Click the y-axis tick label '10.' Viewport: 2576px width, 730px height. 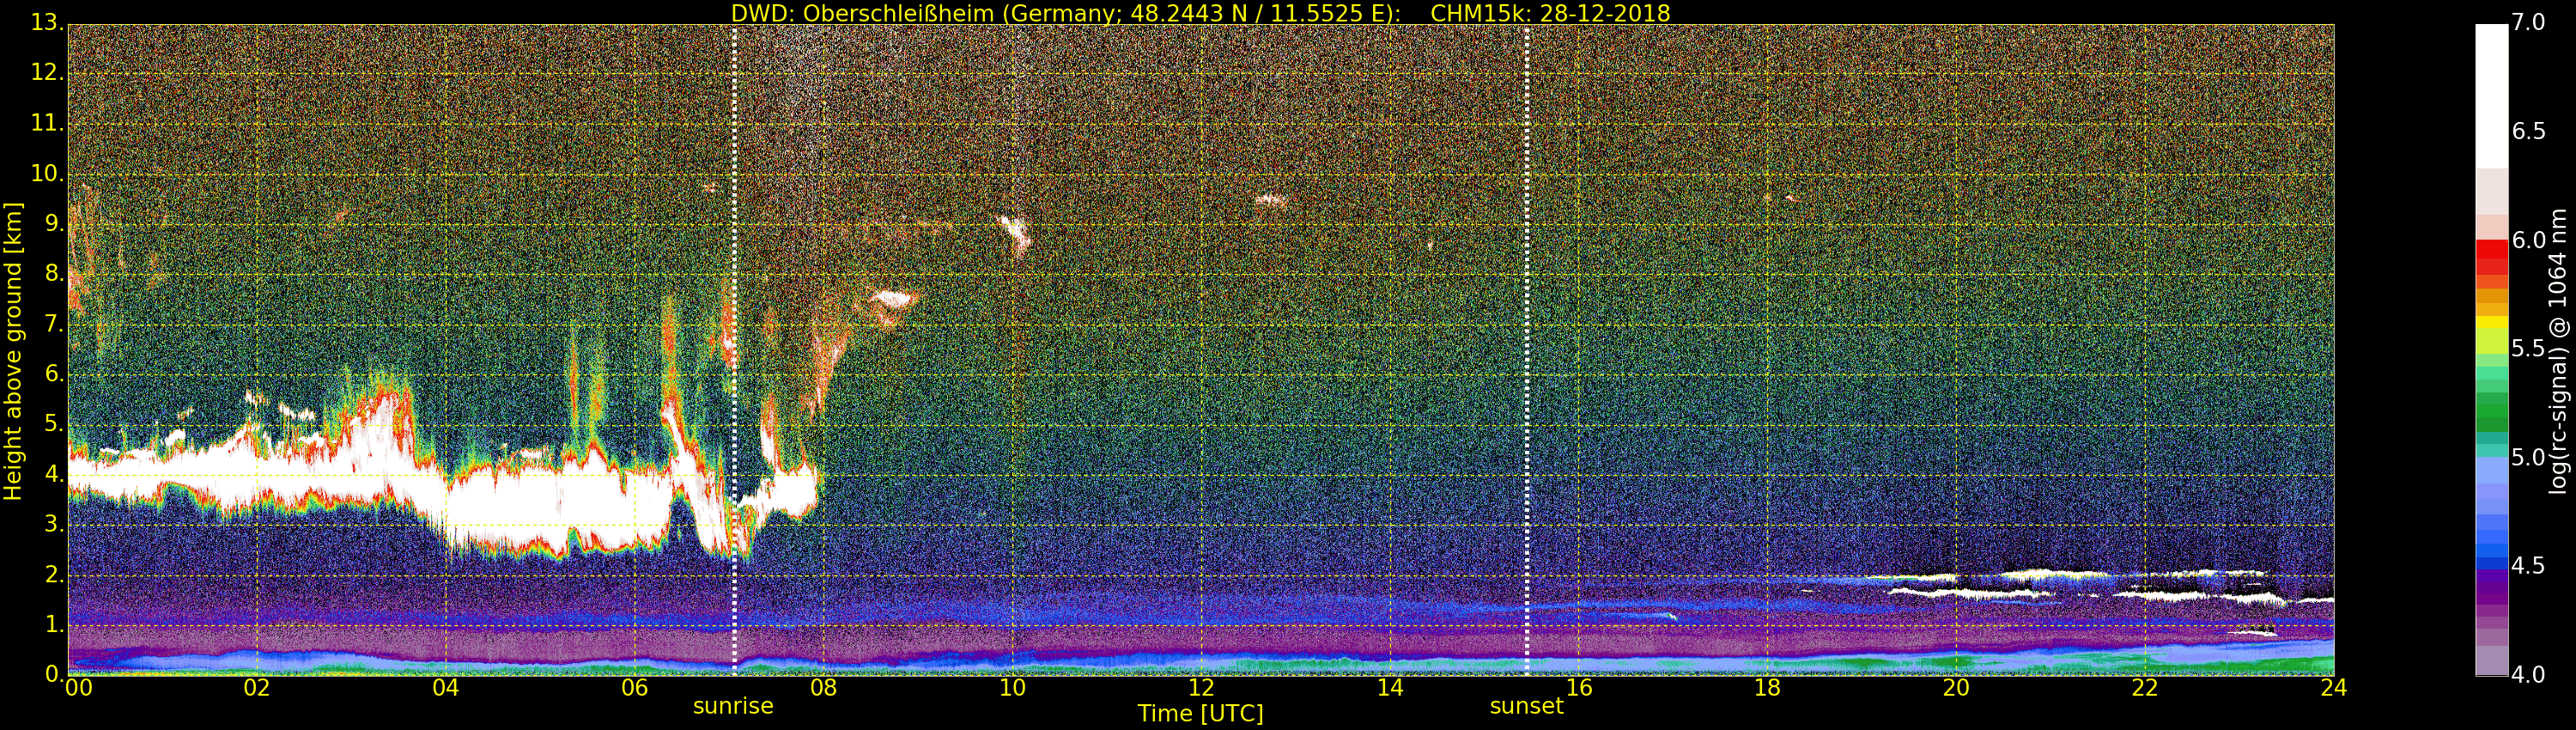(47, 173)
